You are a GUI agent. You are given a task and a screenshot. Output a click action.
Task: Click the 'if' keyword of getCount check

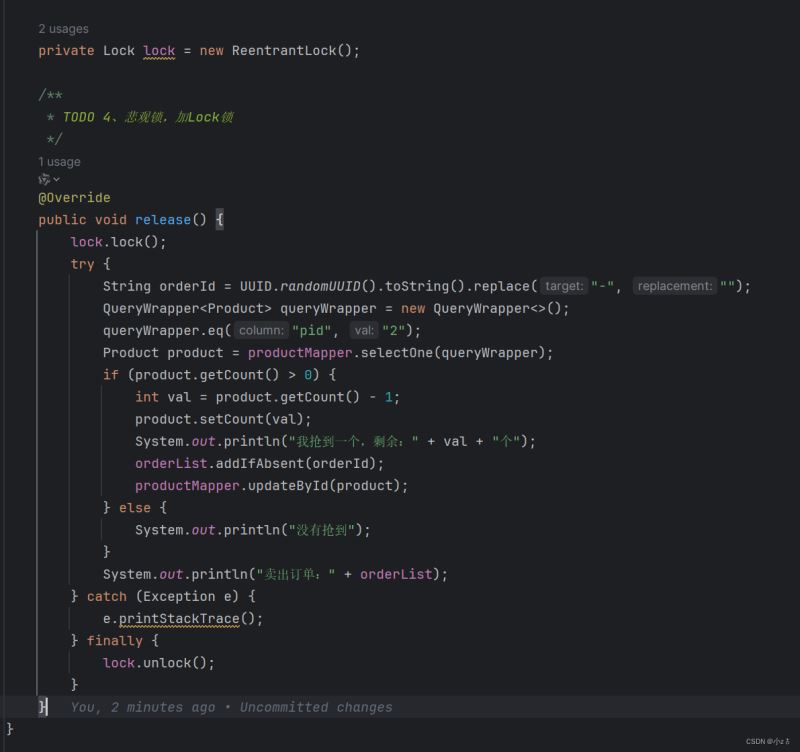[x=111, y=375]
